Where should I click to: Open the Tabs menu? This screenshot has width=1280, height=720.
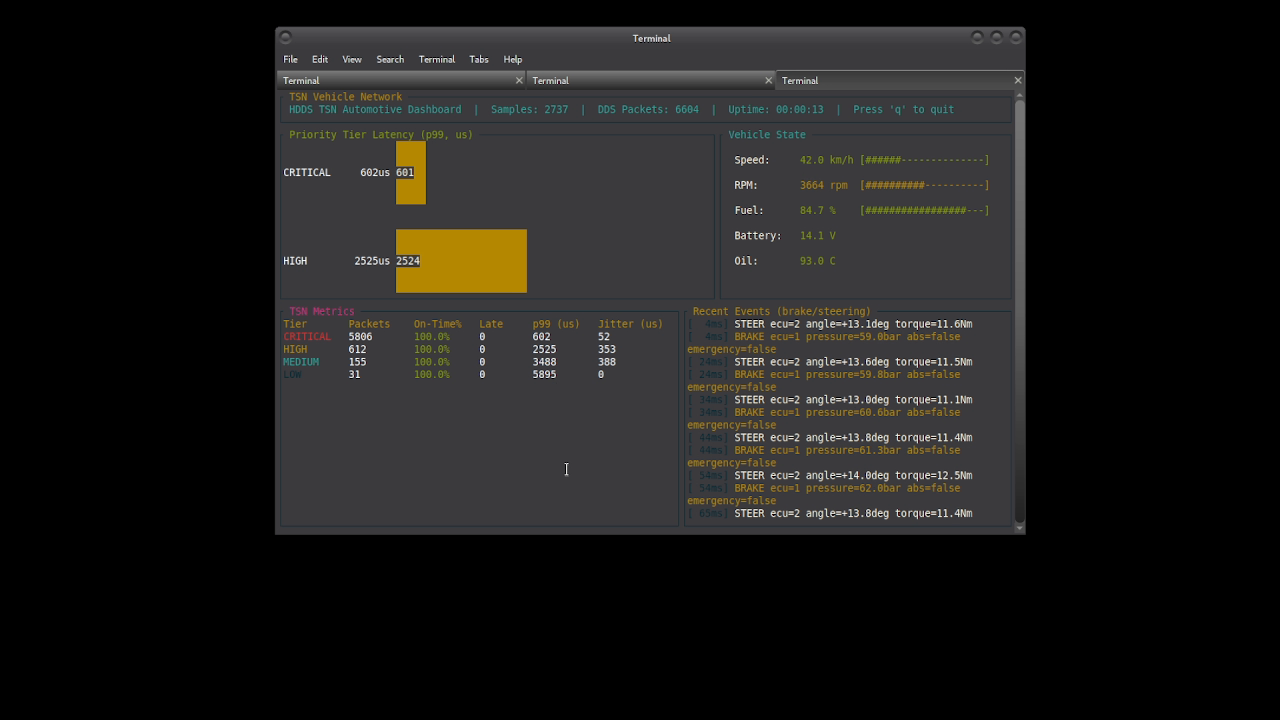tap(479, 59)
